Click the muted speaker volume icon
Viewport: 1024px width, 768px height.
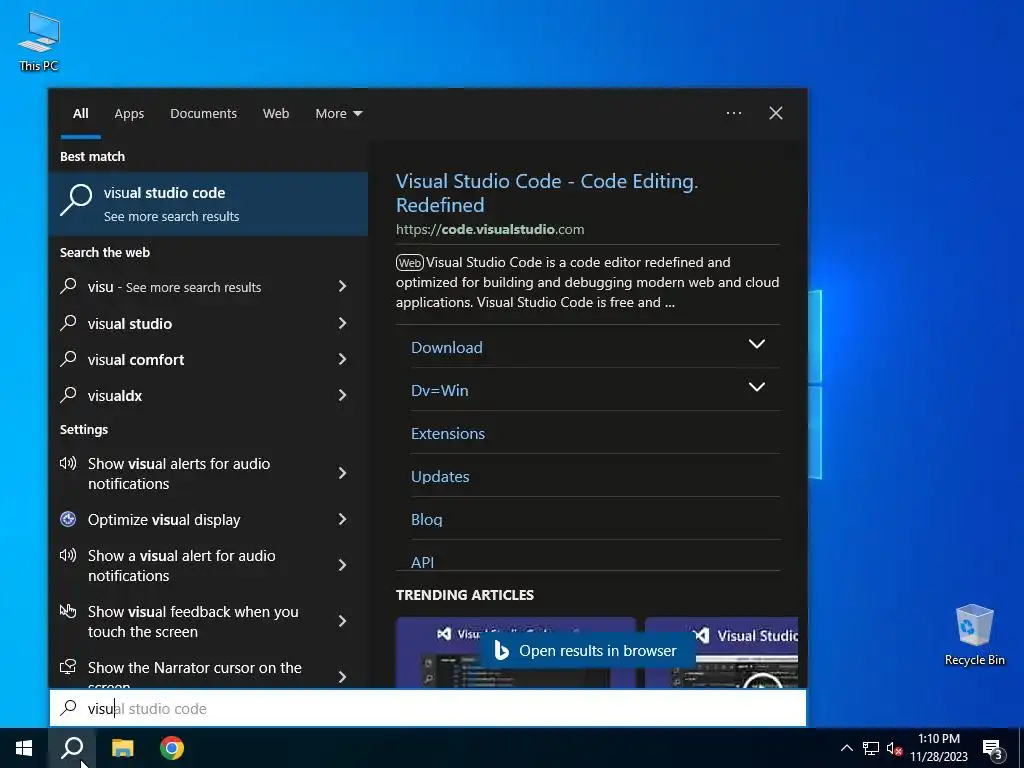(895, 748)
